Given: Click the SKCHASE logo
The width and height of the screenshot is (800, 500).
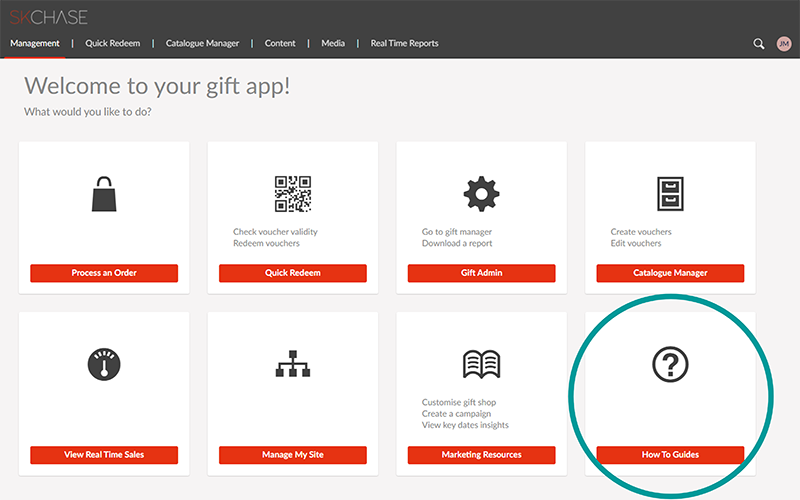Looking at the screenshot, I should (48, 17).
